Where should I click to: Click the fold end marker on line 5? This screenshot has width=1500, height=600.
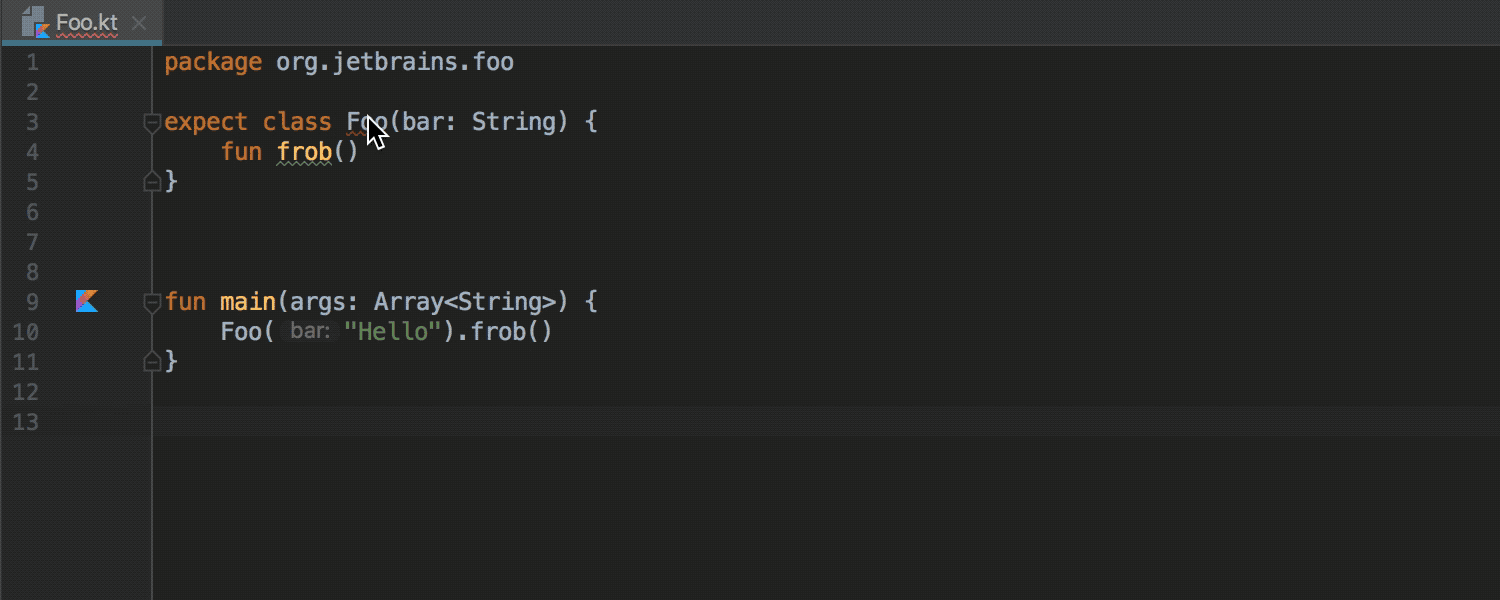click(x=152, y=182)
